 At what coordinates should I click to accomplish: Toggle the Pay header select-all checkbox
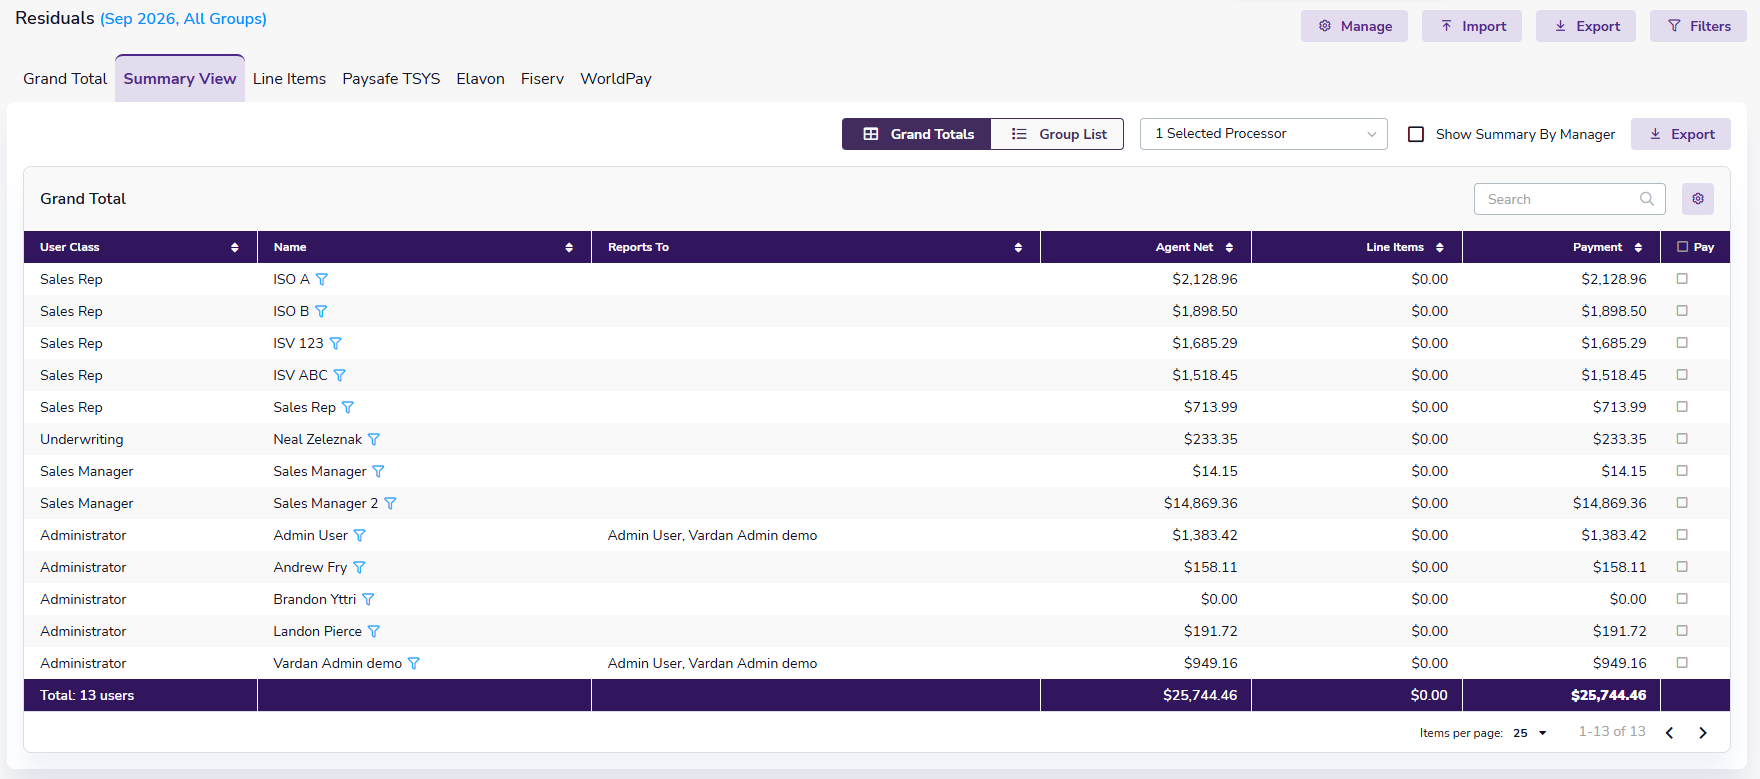[x=1683, y=247]
